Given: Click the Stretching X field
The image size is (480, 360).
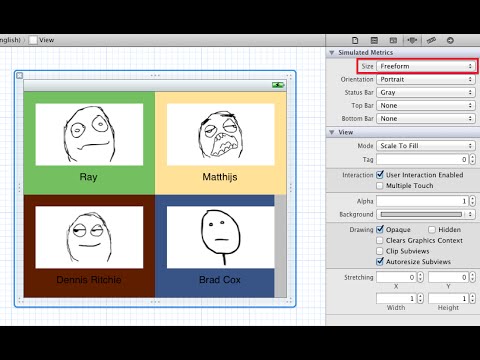Looking at the screenshot, I should tap(396, 277).
